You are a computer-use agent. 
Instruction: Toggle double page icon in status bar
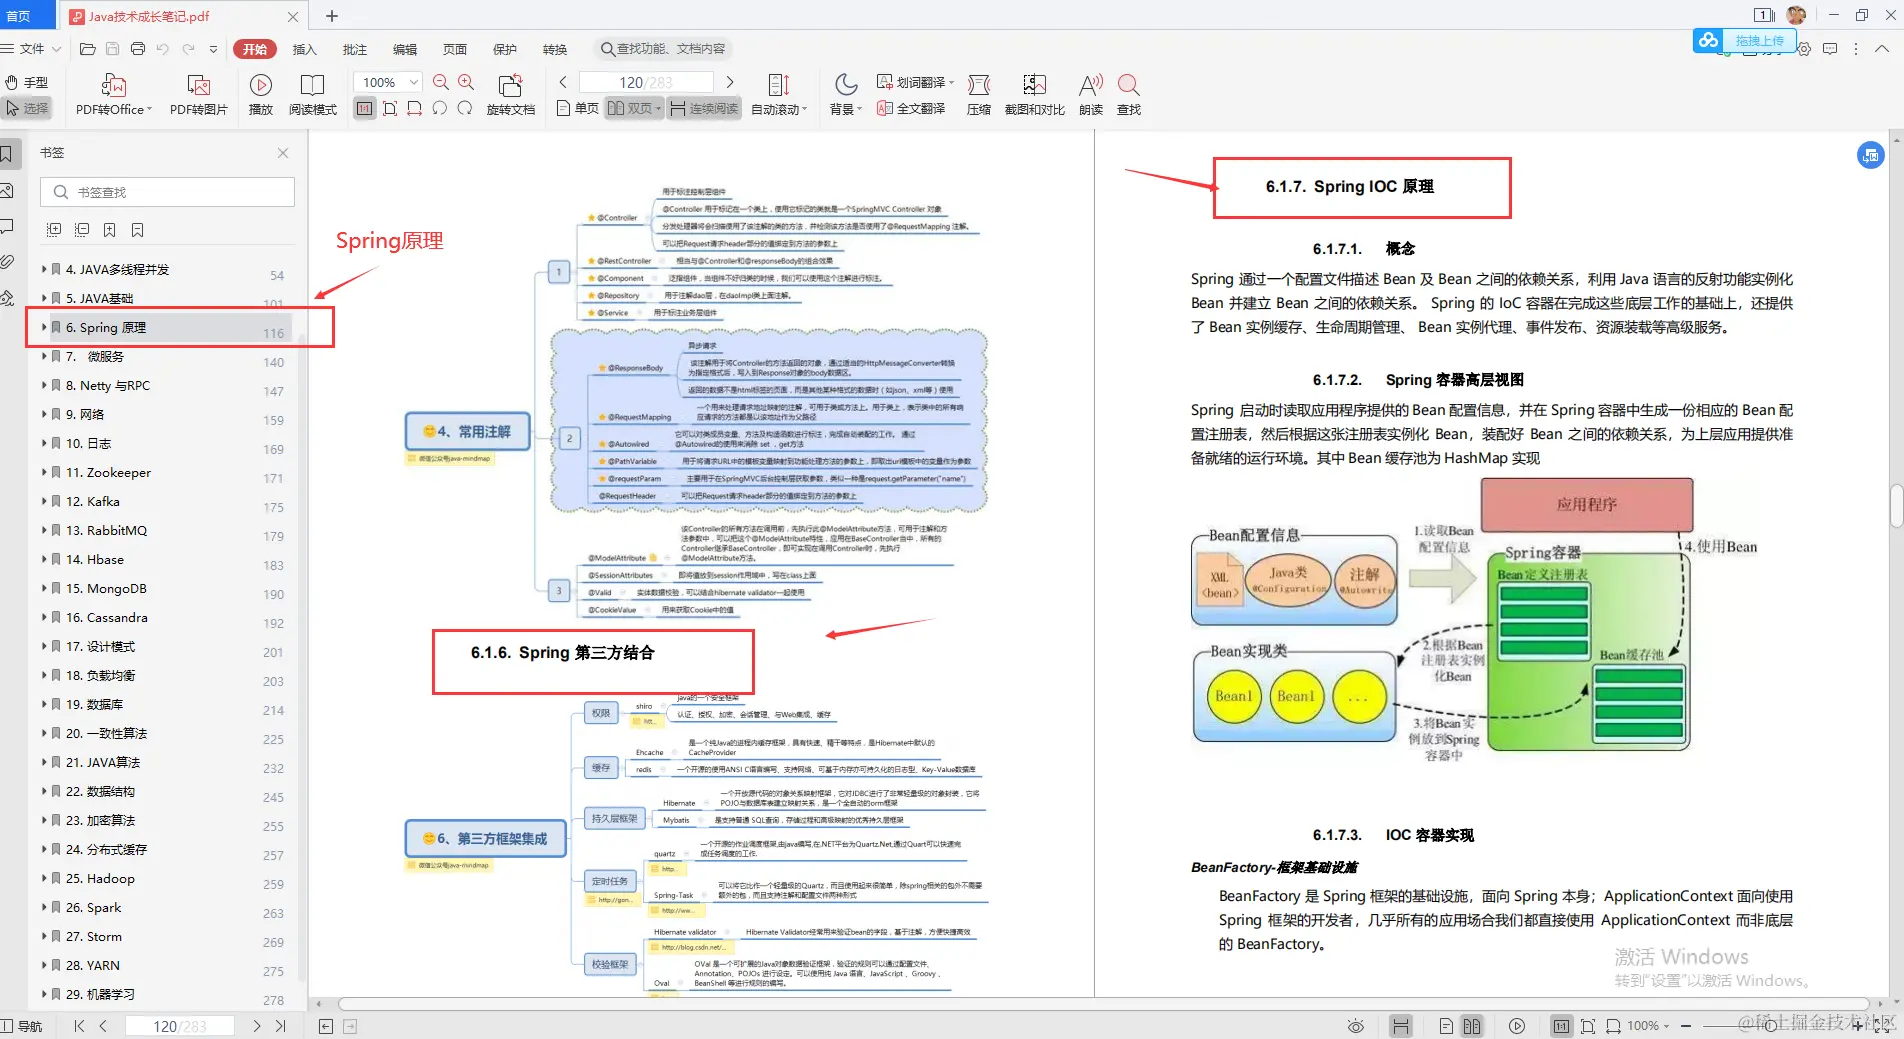[1472, 1026]
